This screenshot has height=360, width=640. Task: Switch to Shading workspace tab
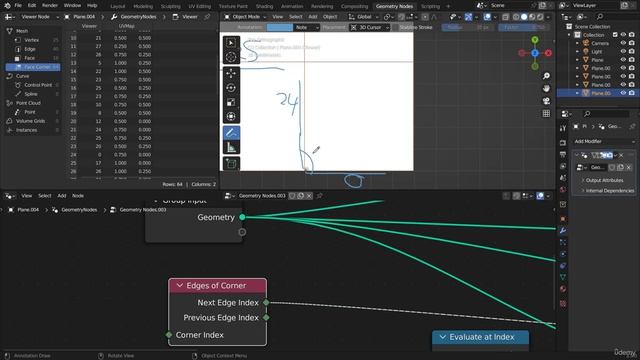click(264, 6)
